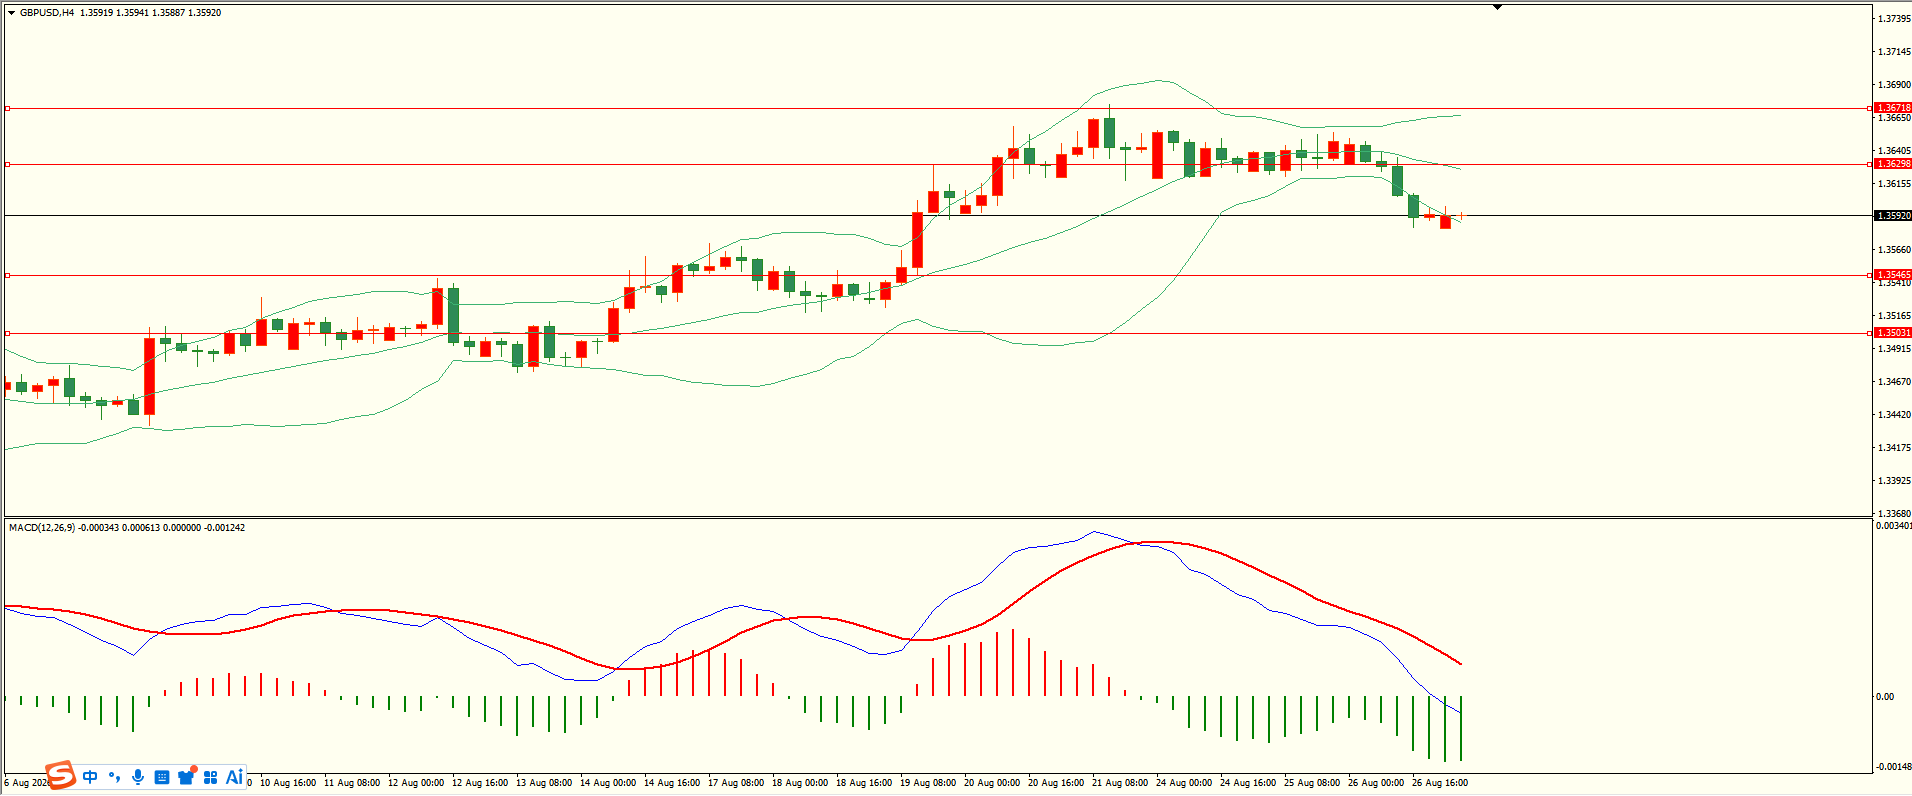Click the 20 Aug 00:00 time label
The height and width of the screenshot is (796, 1912).
pos(992,783)
